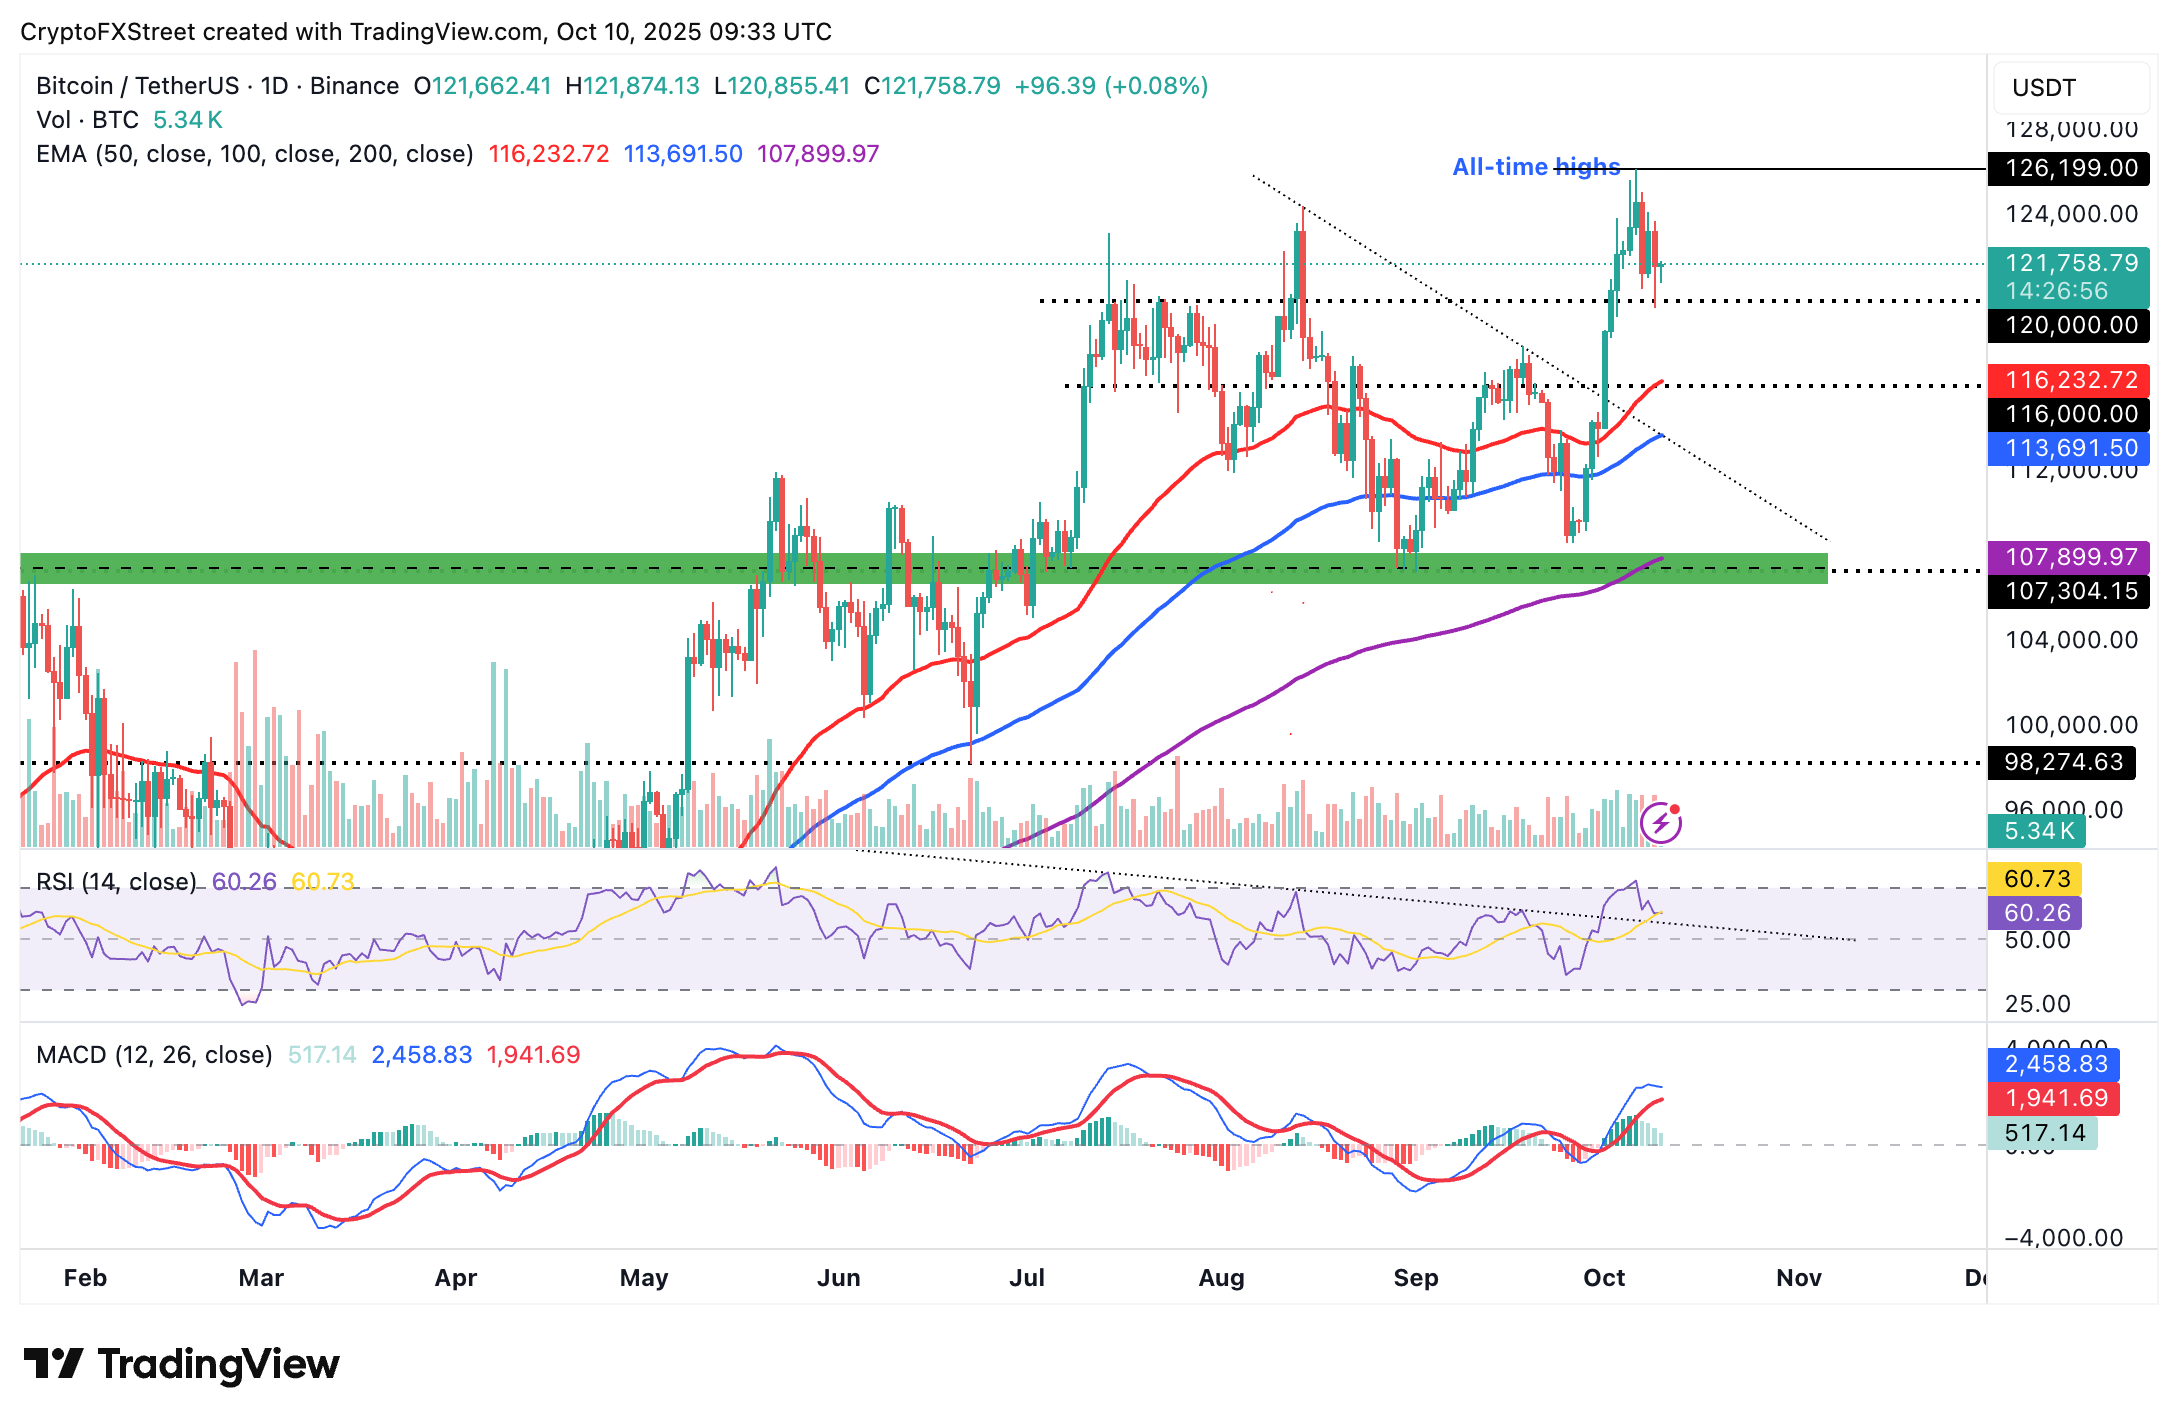Image resolution: width=2178 pixels, height=1424 pixels.
Task: Click the purple lightning bolt icon
Action: (1660, 824)
